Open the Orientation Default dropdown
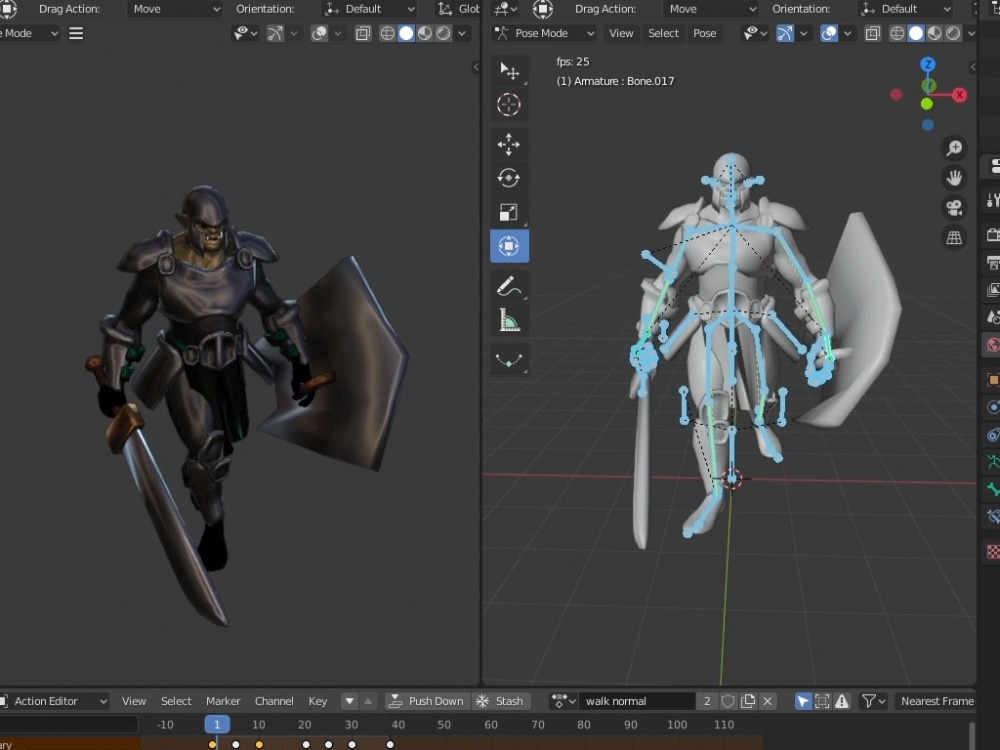Viewport: 1000px width, 750px height. coord(905,9)
